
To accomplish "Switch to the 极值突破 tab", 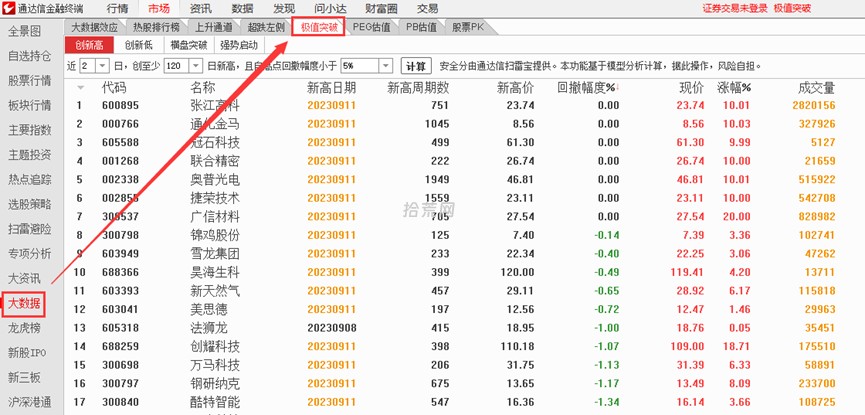I will tap(319, 27).
